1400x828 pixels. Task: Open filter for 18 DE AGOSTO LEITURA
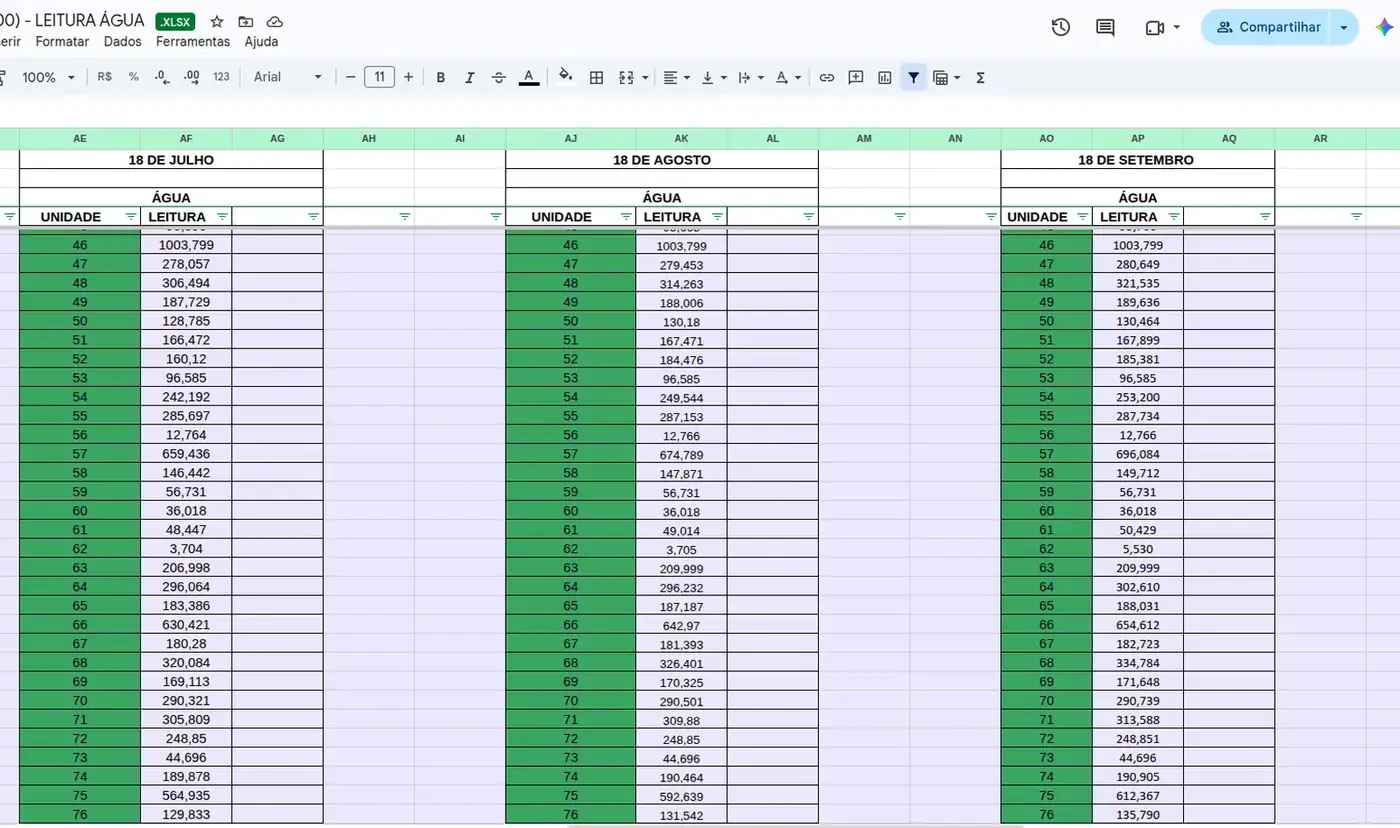pyautogui.click(x=717, y=217)
